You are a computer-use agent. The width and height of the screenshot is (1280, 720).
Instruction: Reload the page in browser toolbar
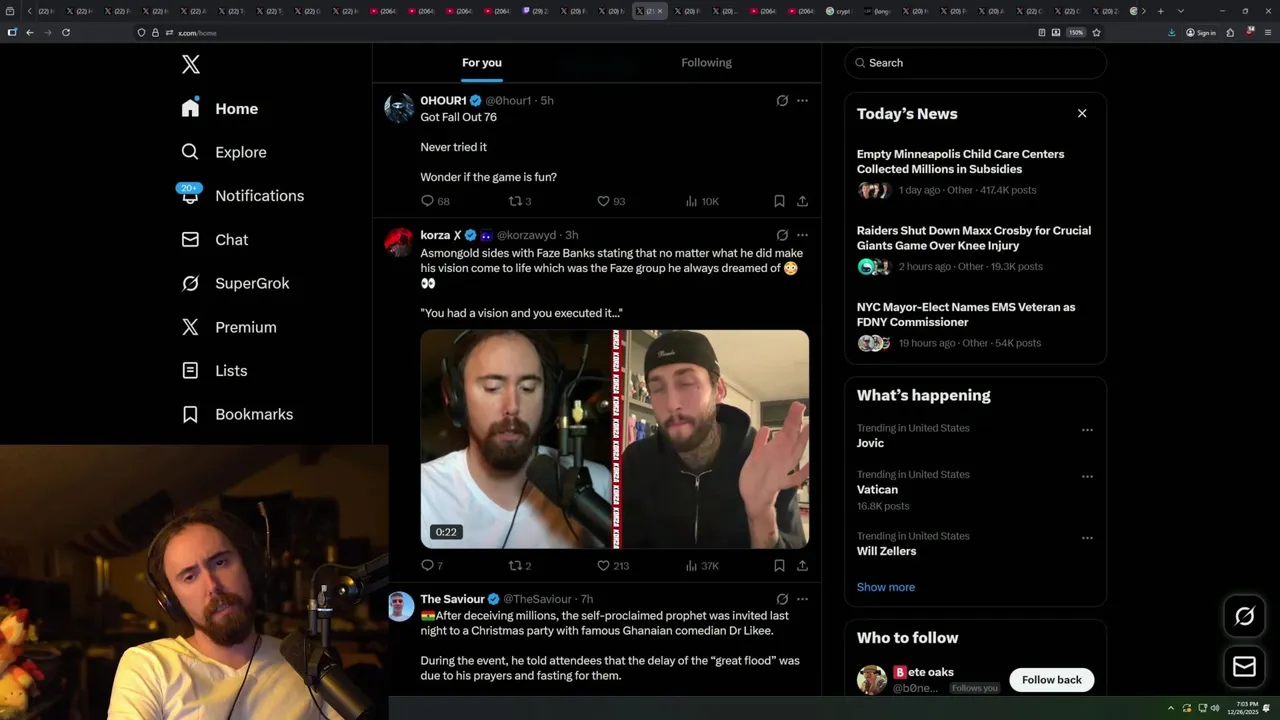click(66, 32)
